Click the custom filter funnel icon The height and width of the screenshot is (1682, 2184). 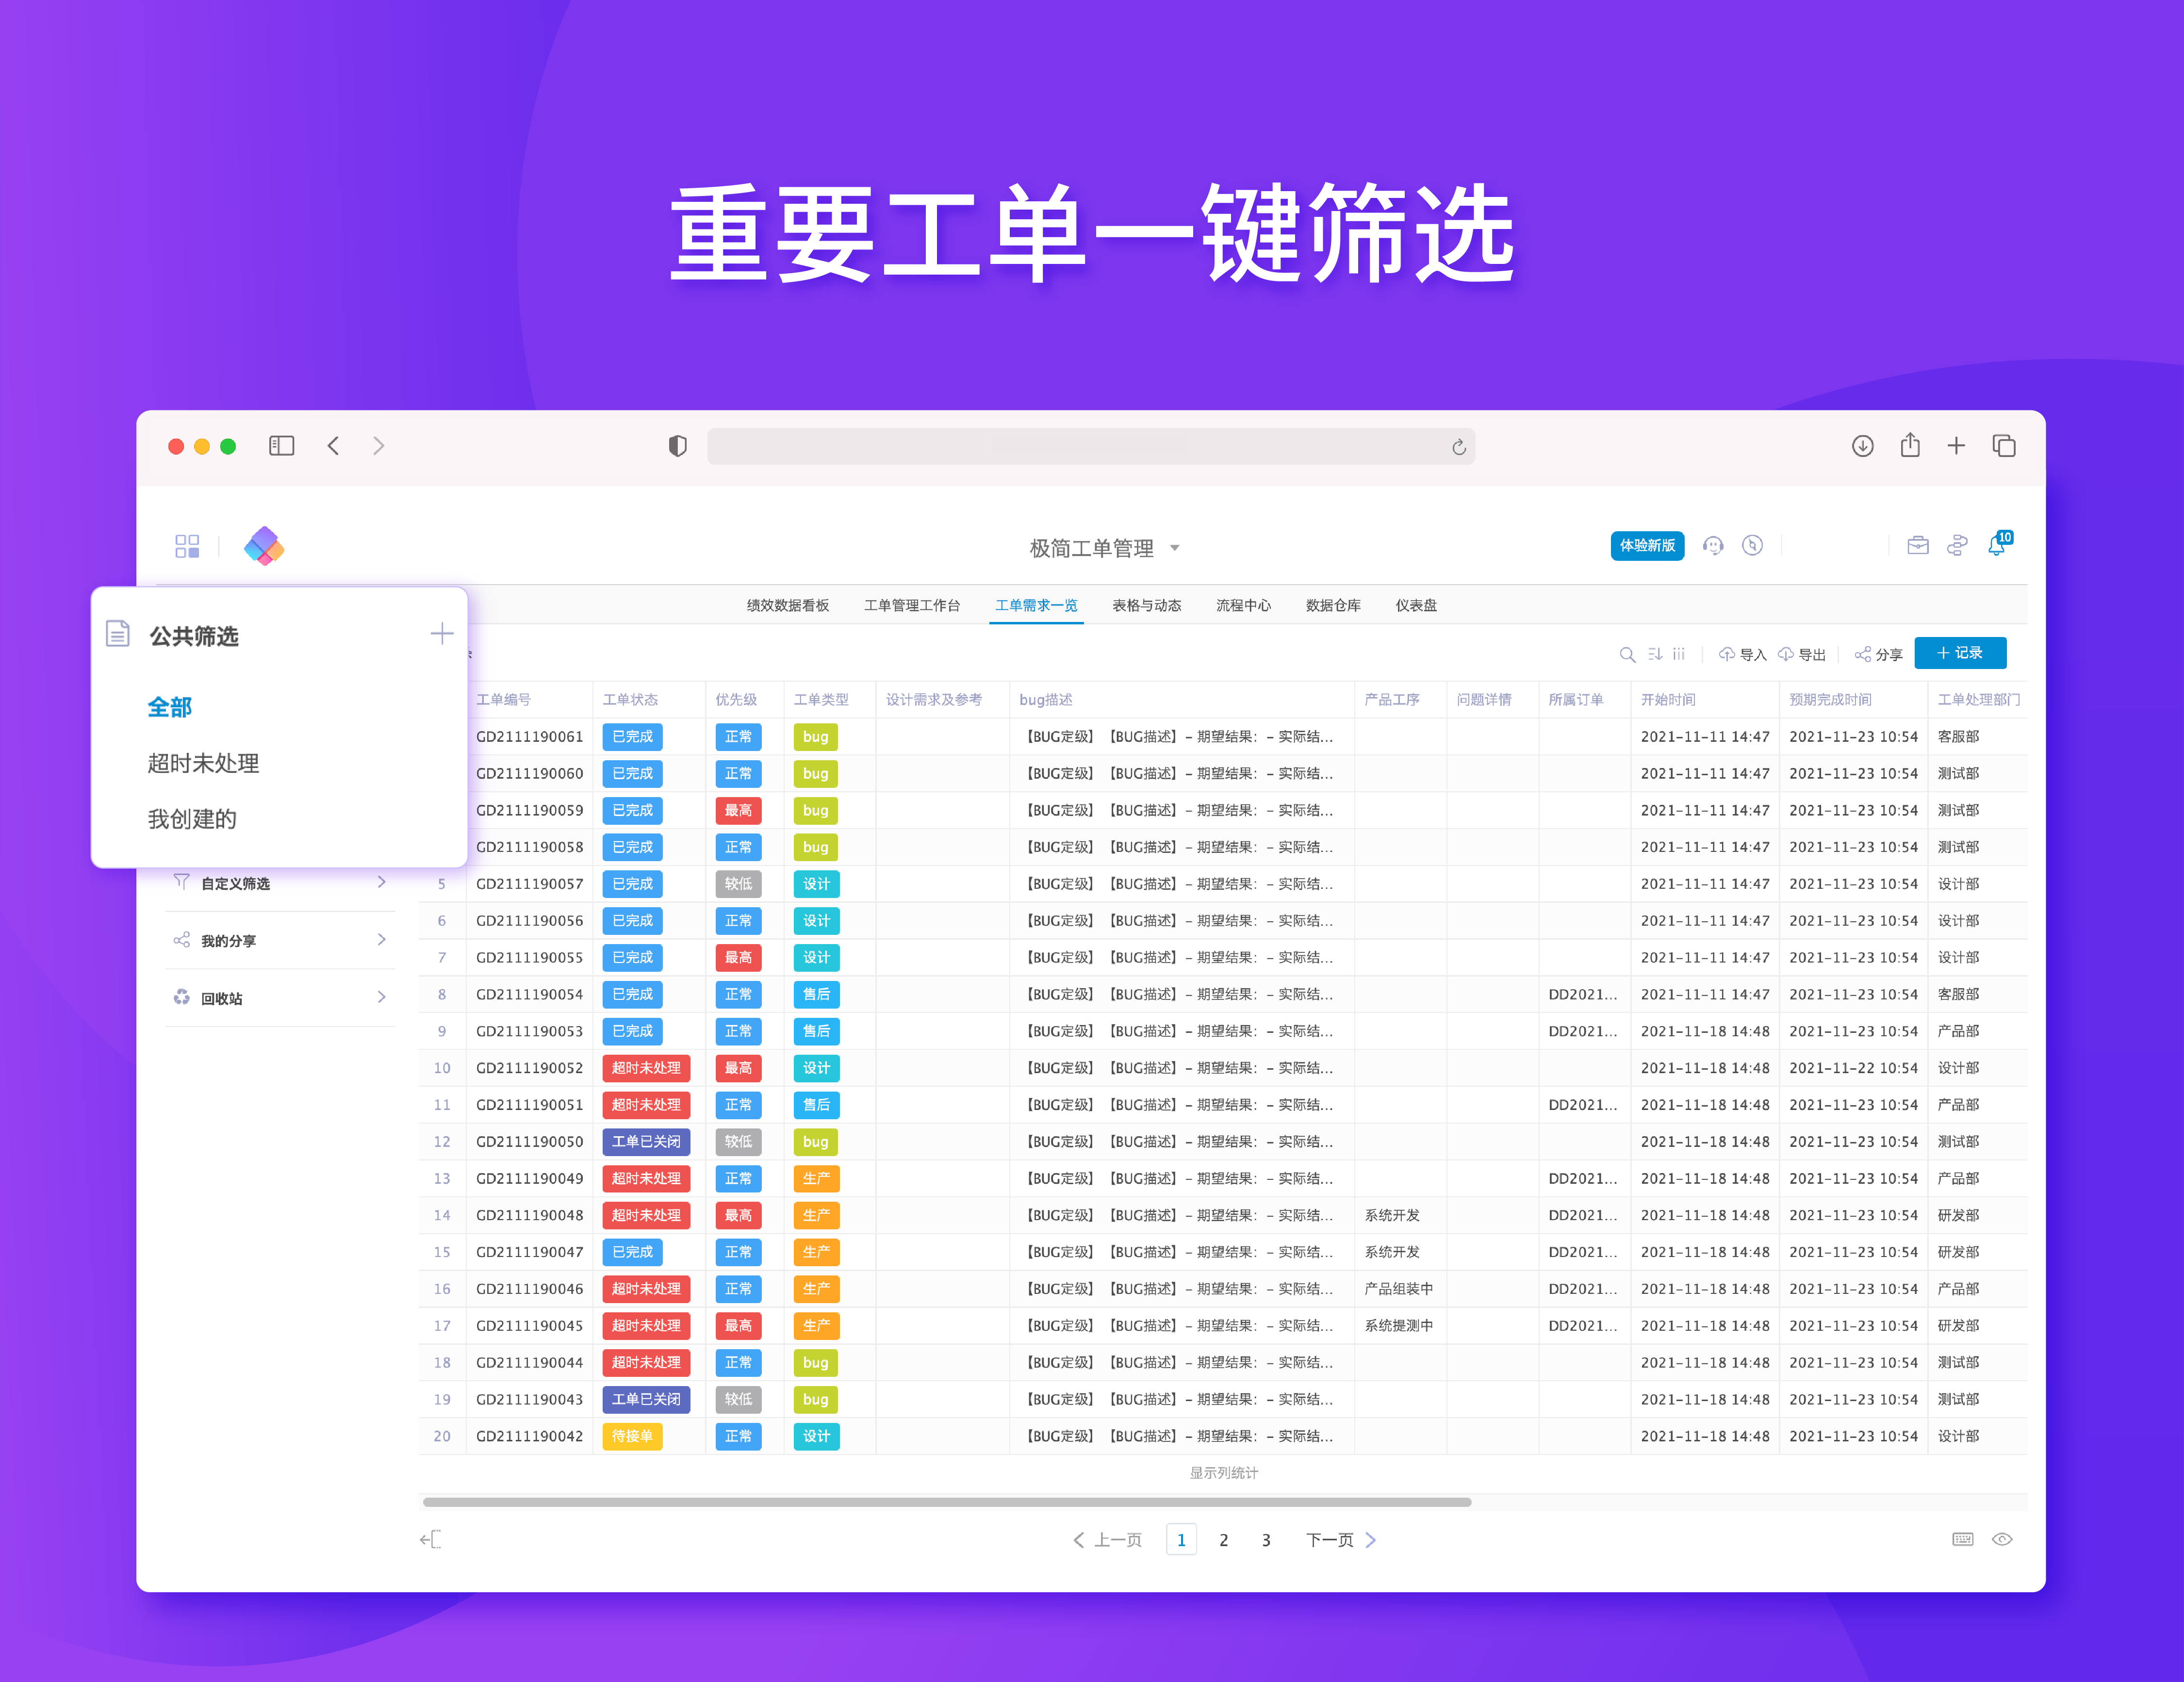click(x=181, y=882)
